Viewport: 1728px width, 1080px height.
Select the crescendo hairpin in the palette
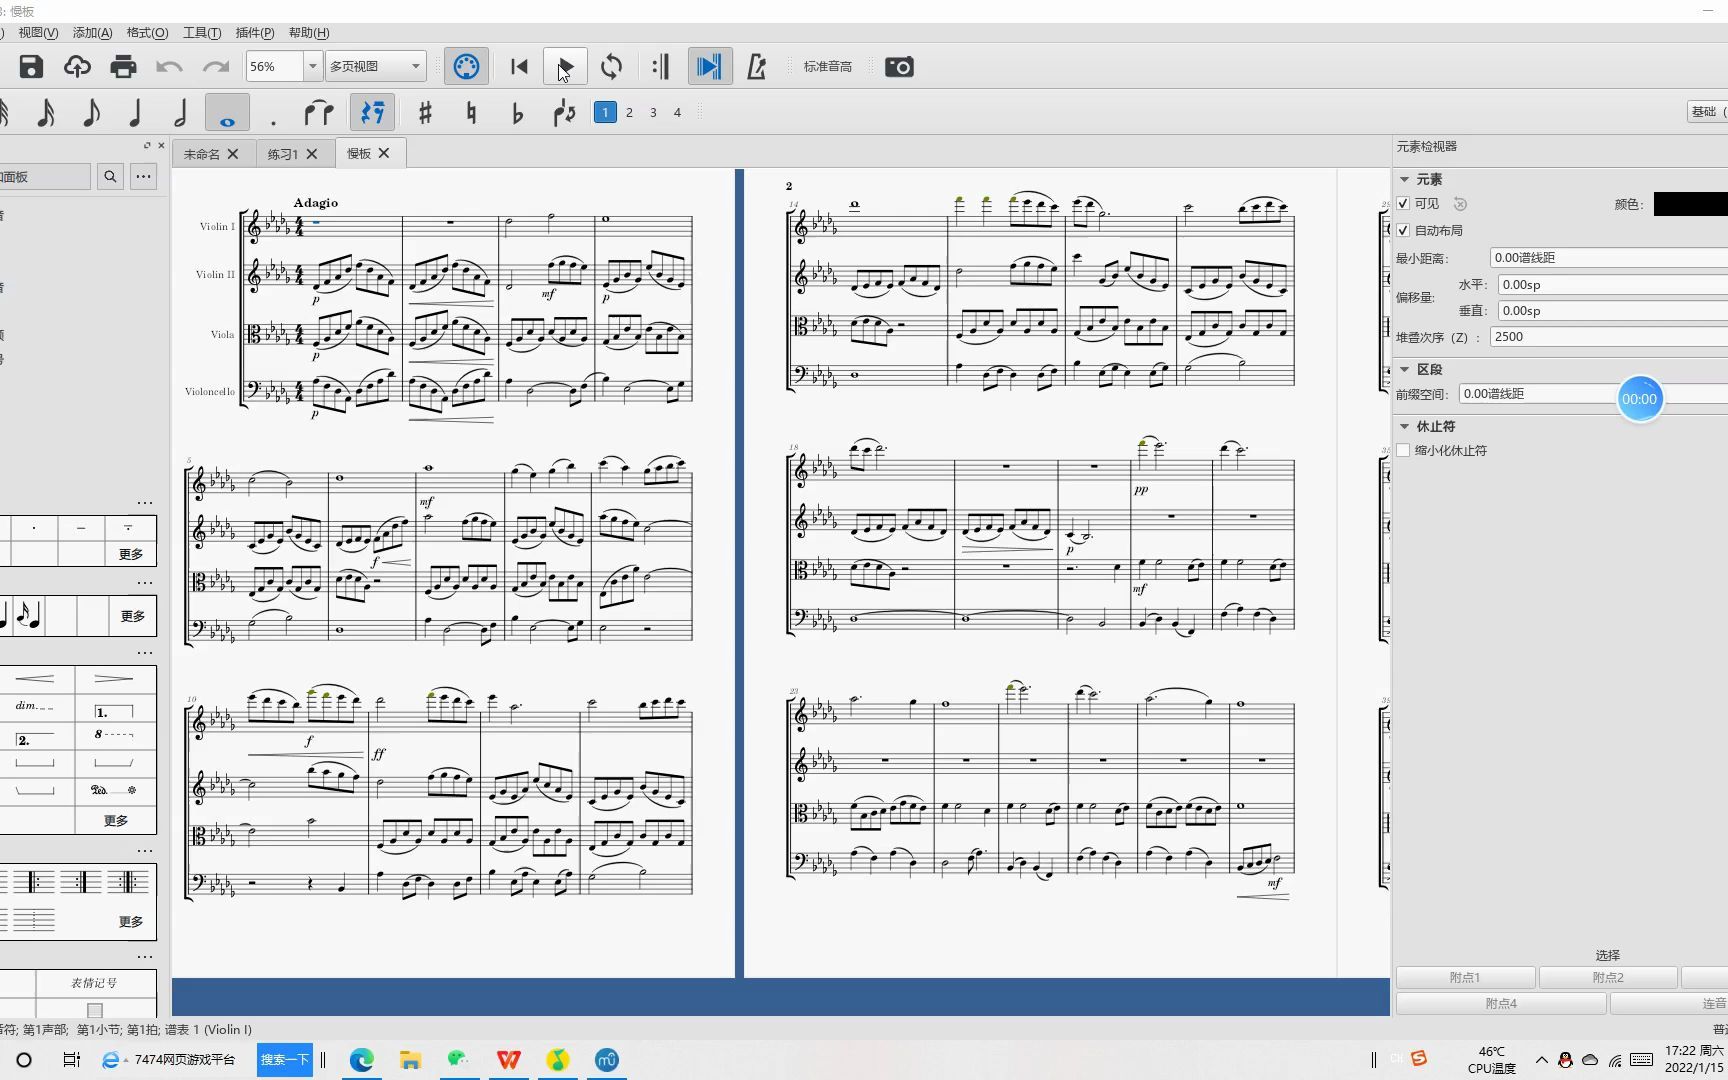coord(35,679)
